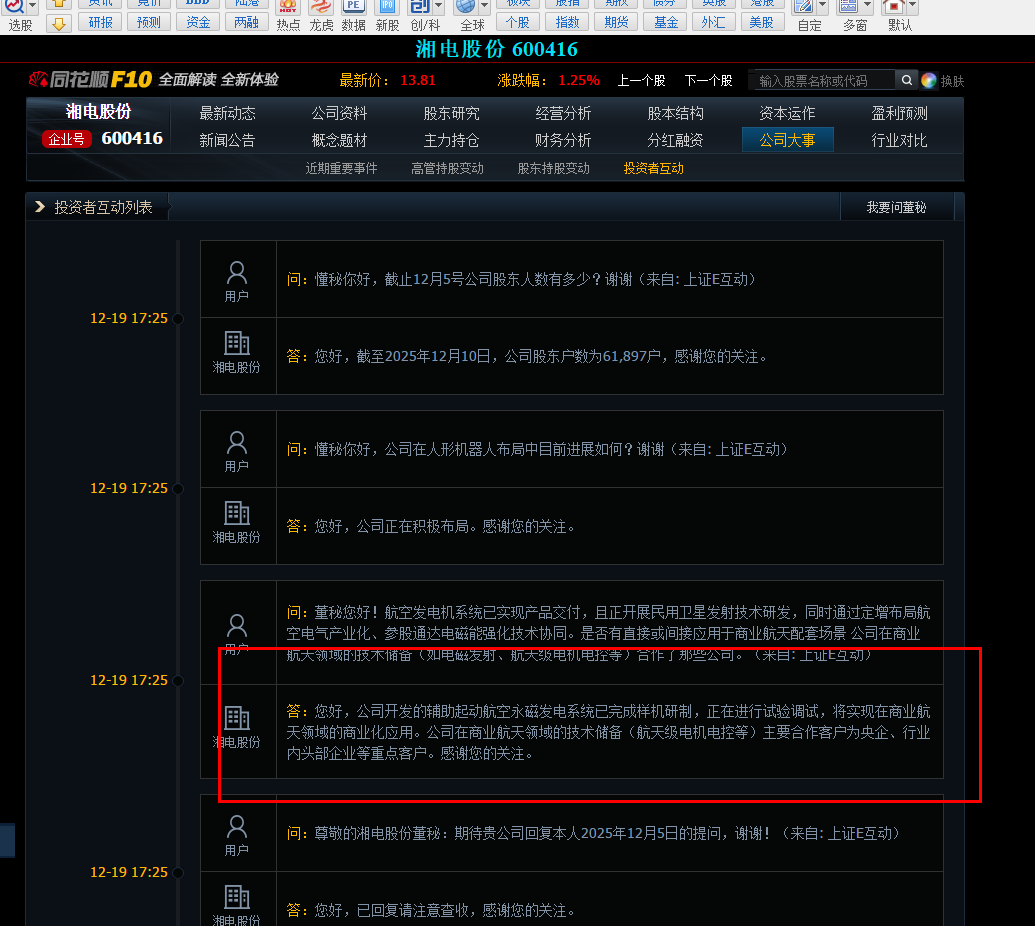Click the 期货 toolbar button
1035x926 pixels.
617,22
